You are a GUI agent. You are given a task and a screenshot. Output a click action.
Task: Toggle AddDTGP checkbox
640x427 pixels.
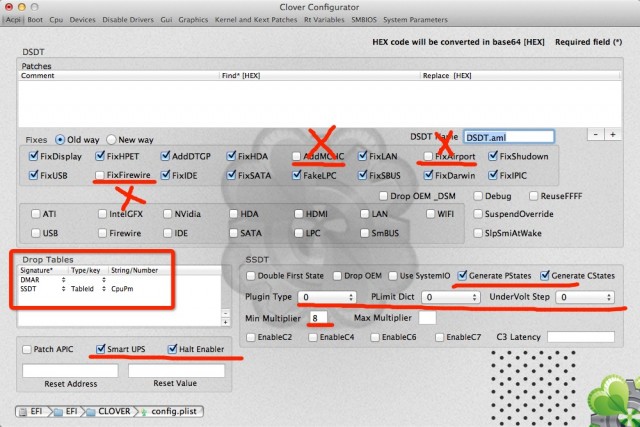click(x=165, y=156)
